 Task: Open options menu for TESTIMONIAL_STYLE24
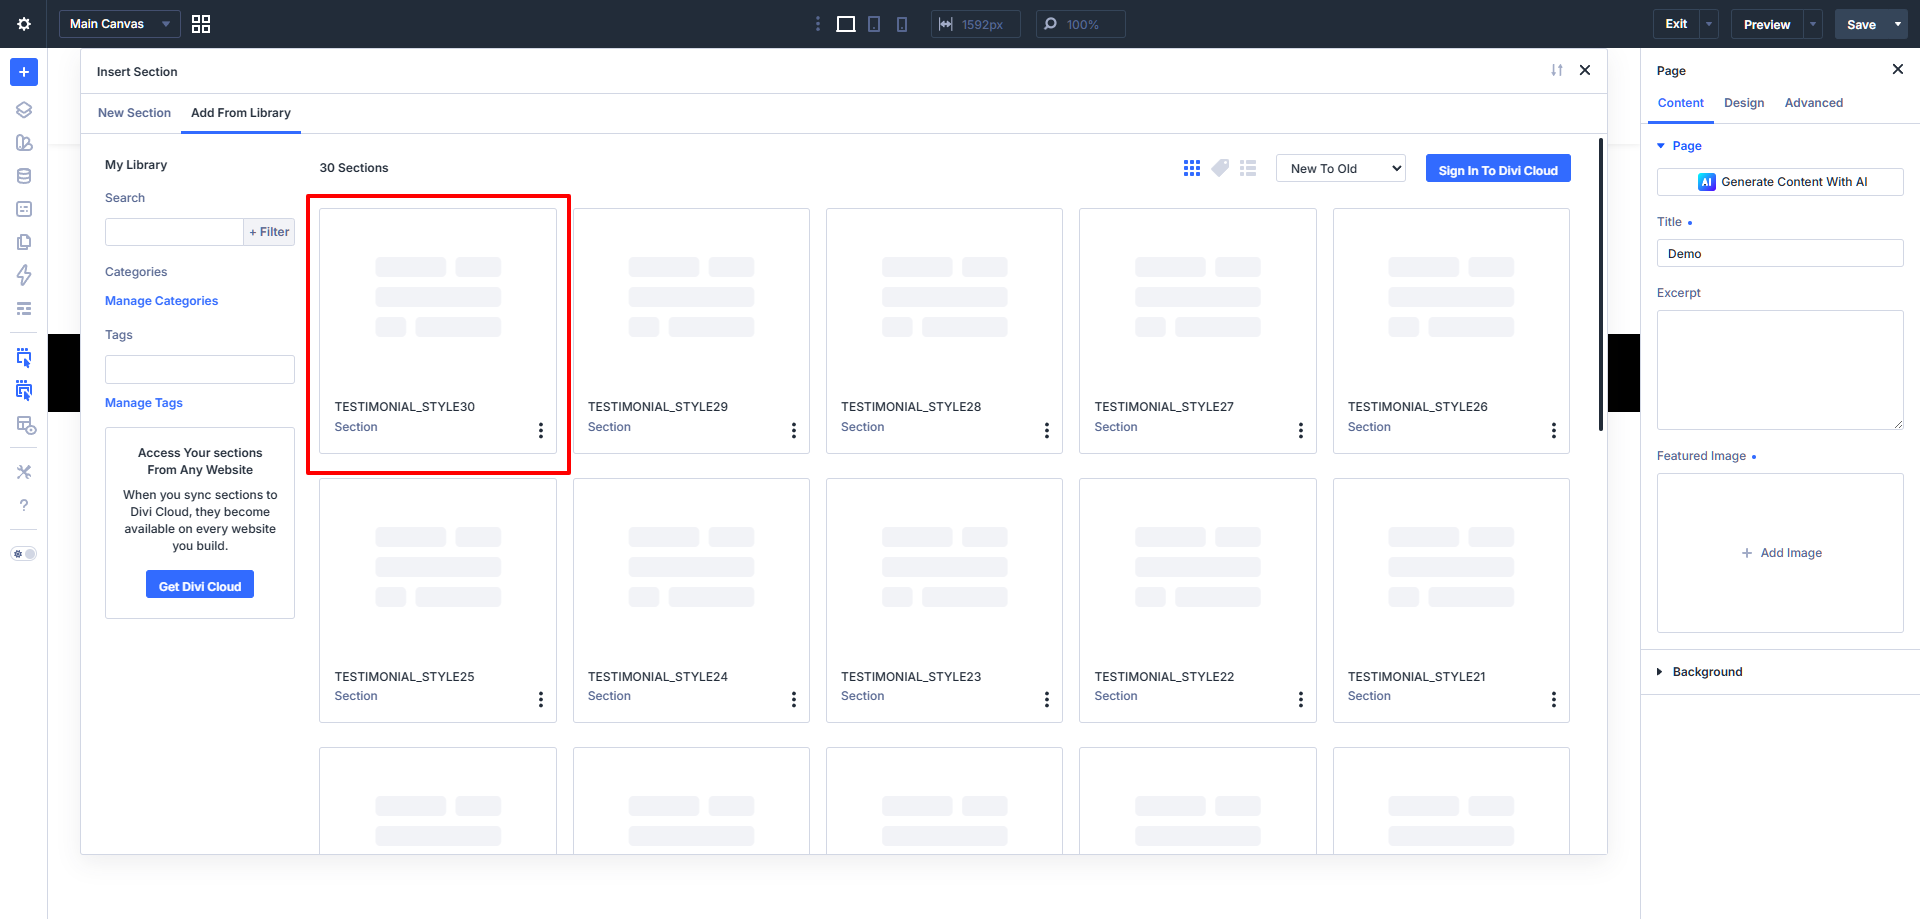[794, 699]
